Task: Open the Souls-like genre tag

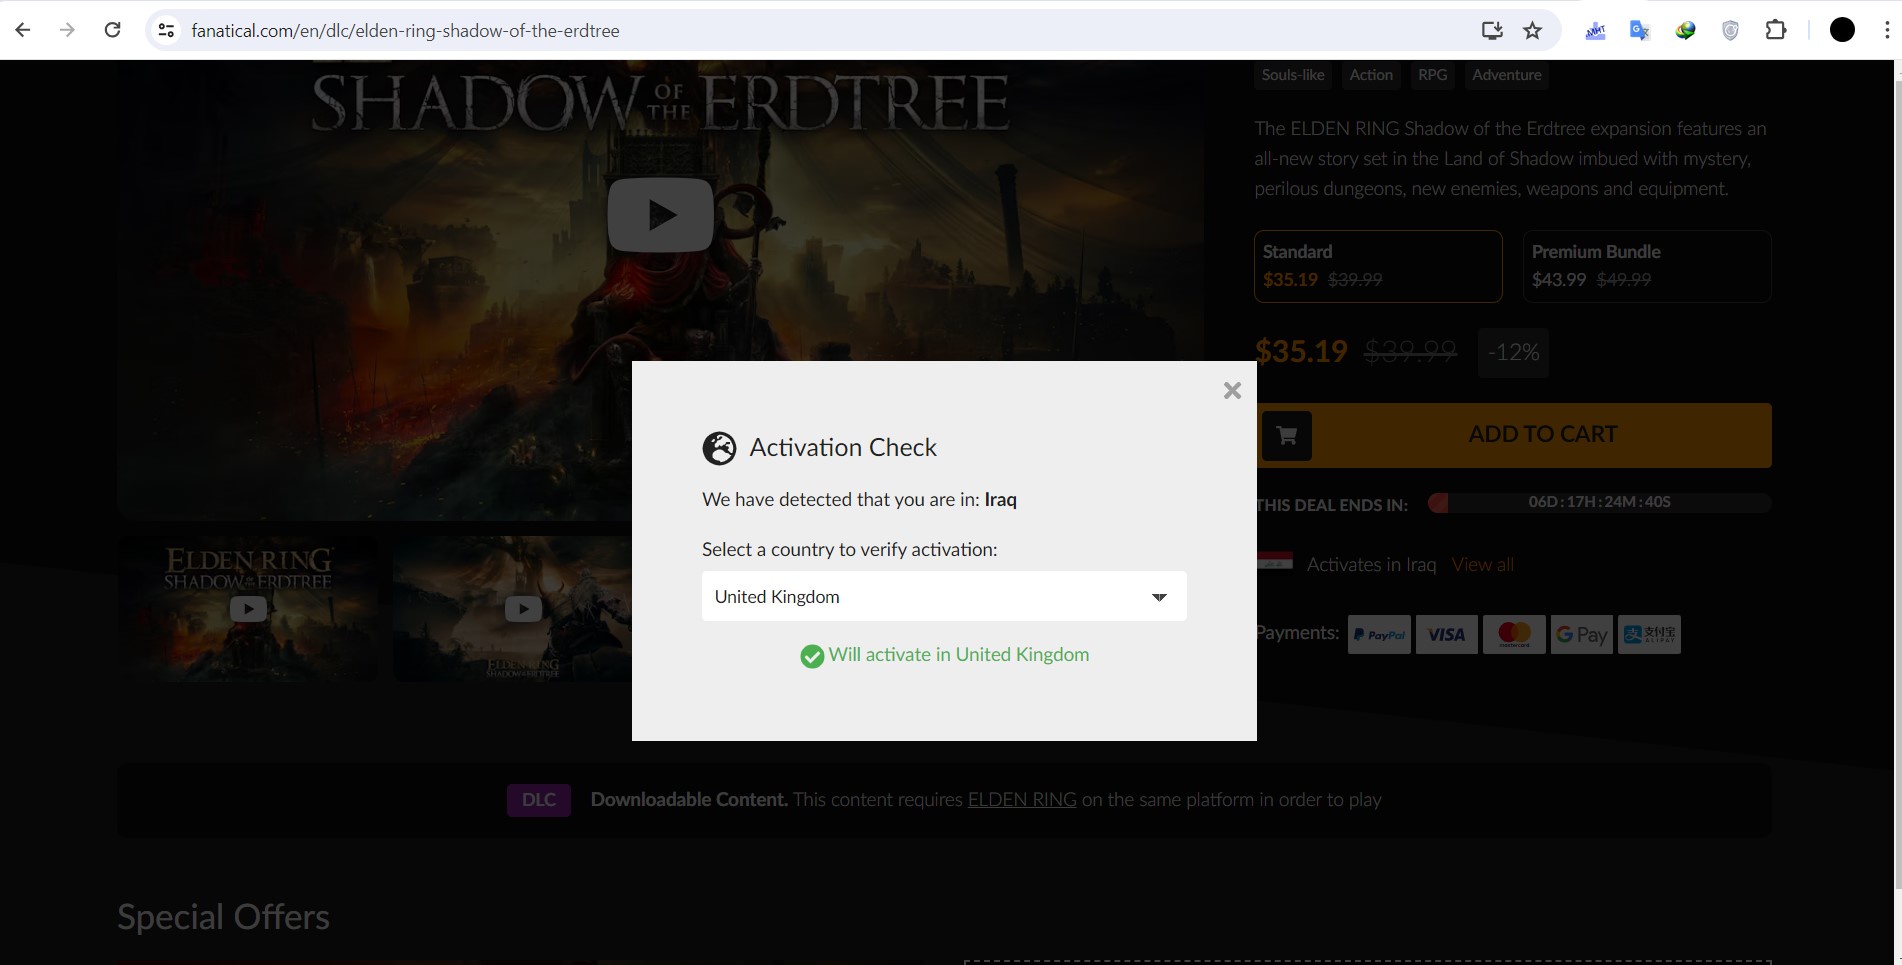Action: tap(1293, 75)
